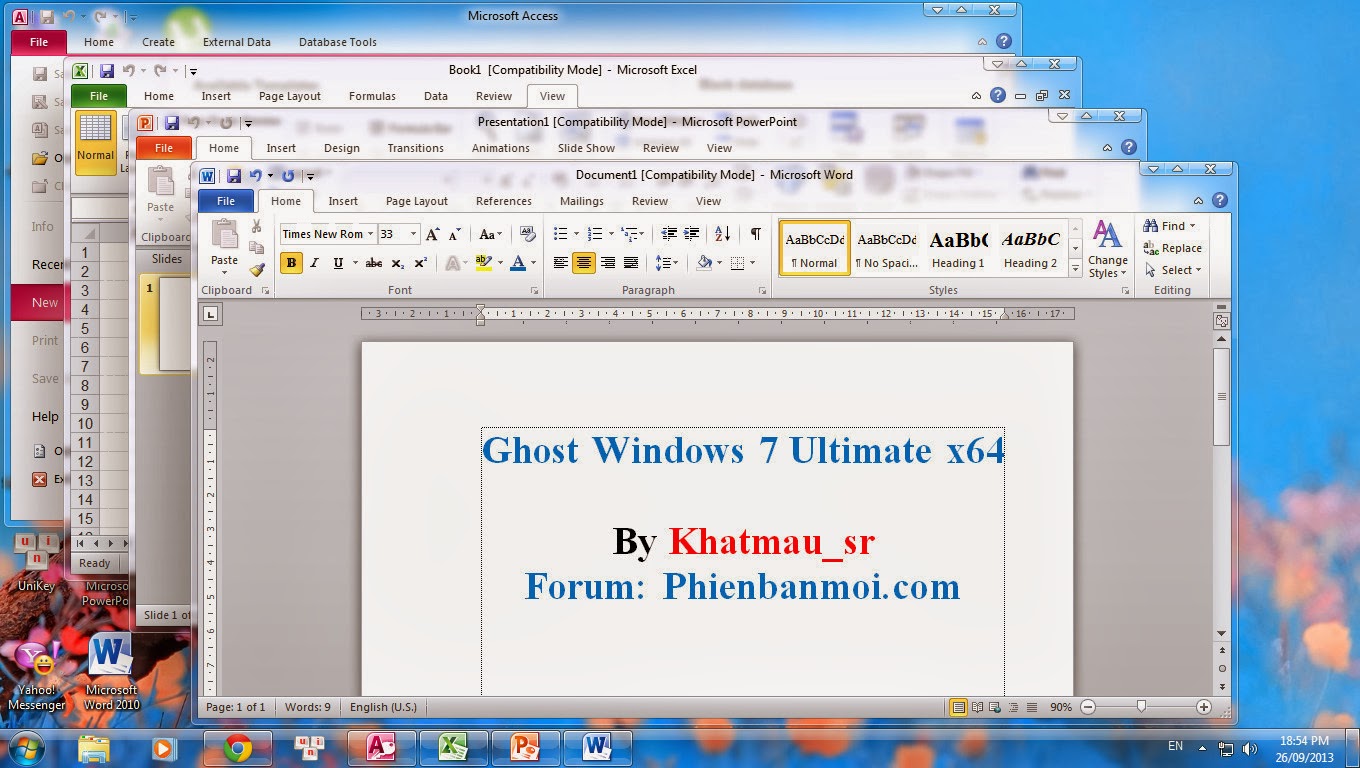
Task: Open the Change Styles dropdown
Action: 1107,250
